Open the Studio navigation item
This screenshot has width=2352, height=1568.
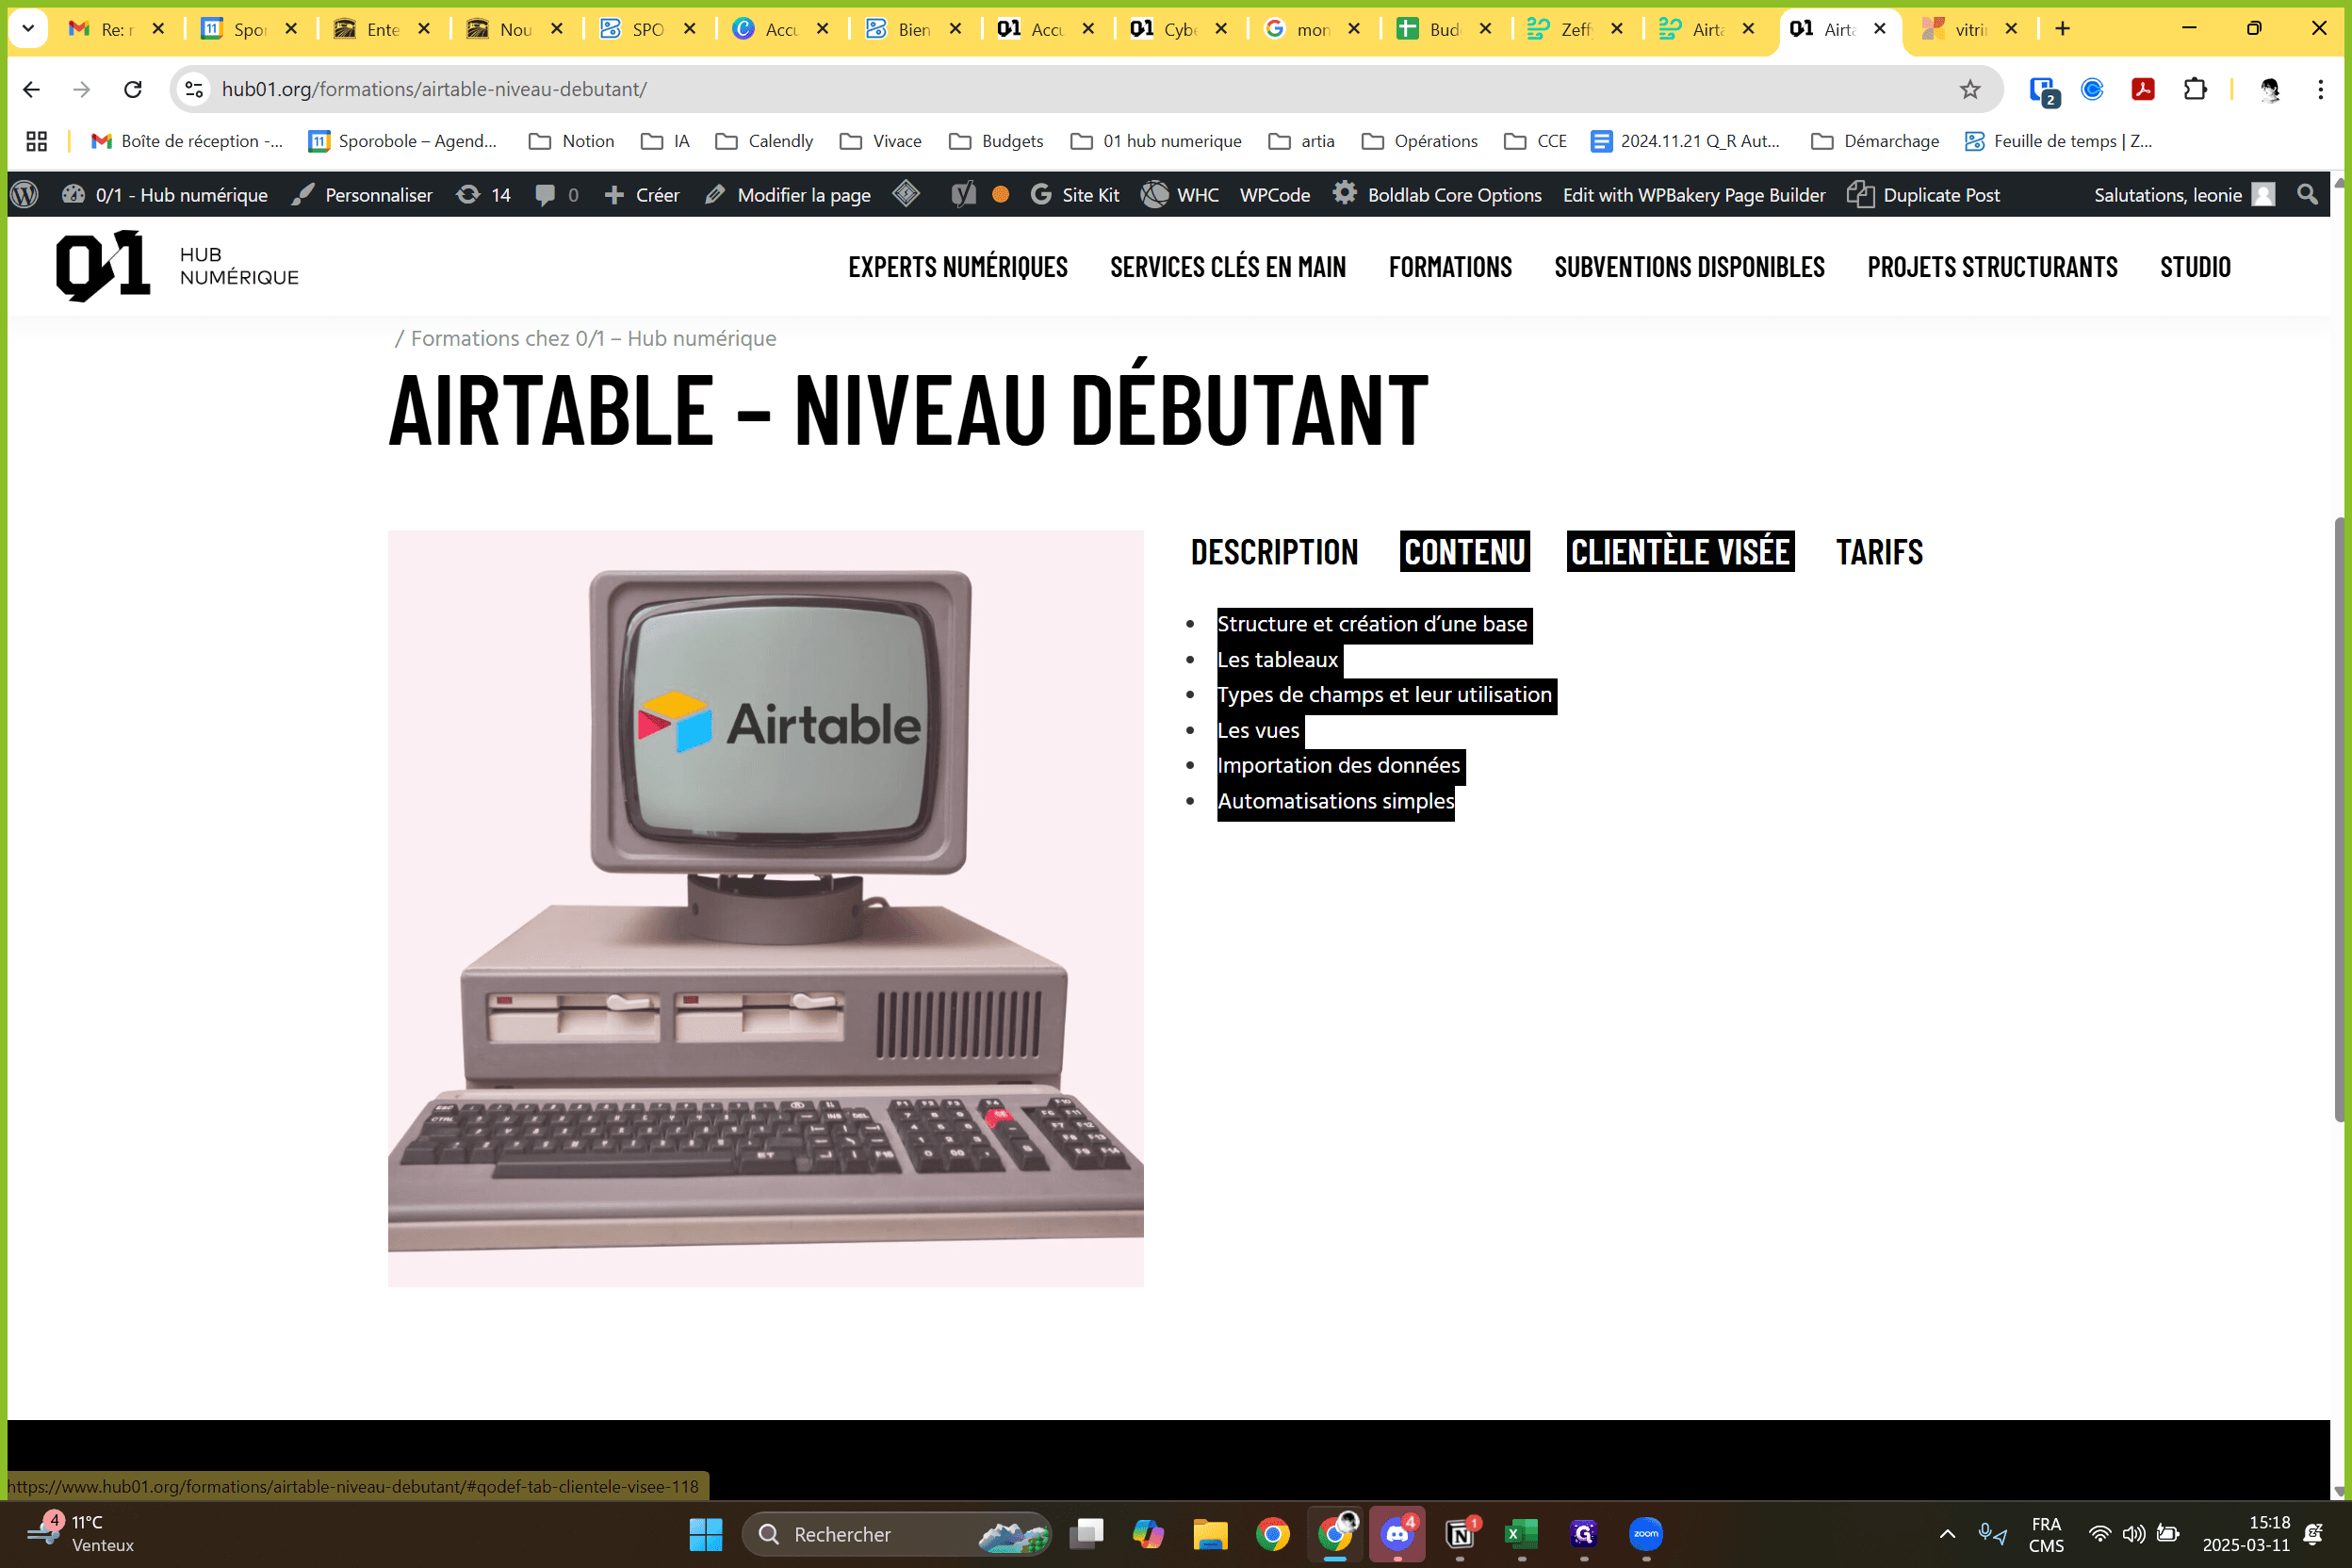(2195, 267)
